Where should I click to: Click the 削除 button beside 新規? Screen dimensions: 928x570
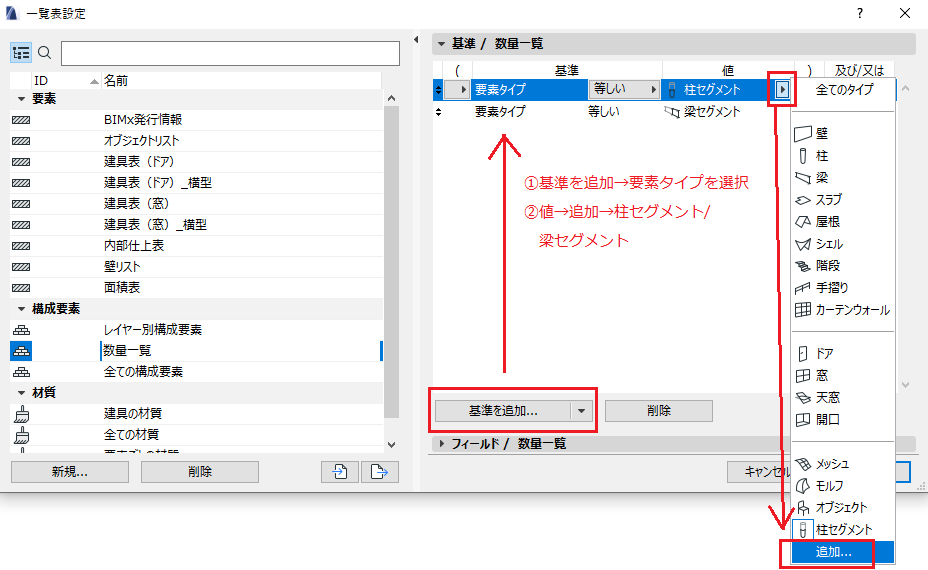[x=200, y=472]
